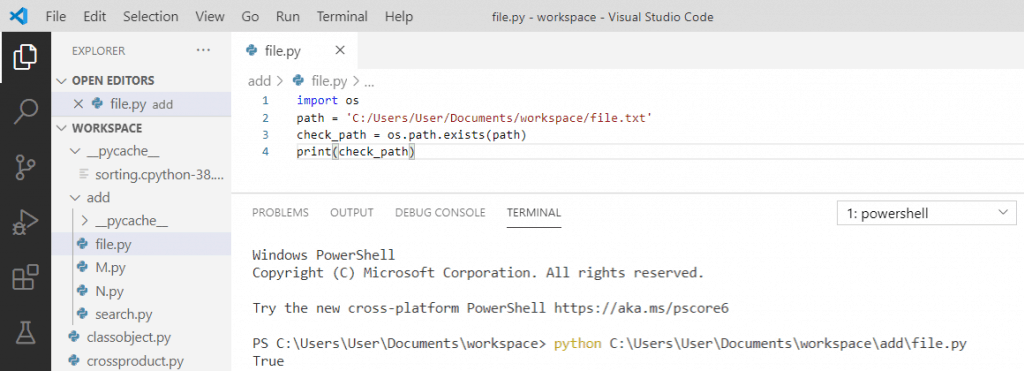Screen dimensions: 1024x371
Task: Open Explorer more actions ellipsis
Action: point(203,50)
